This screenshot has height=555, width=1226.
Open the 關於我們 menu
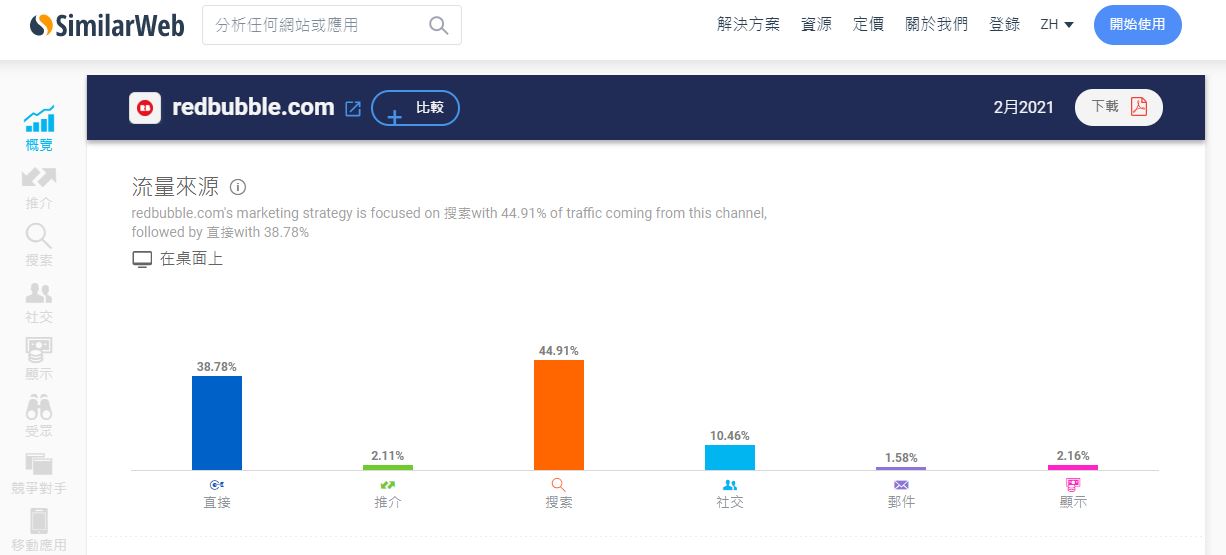coord(936,25)
